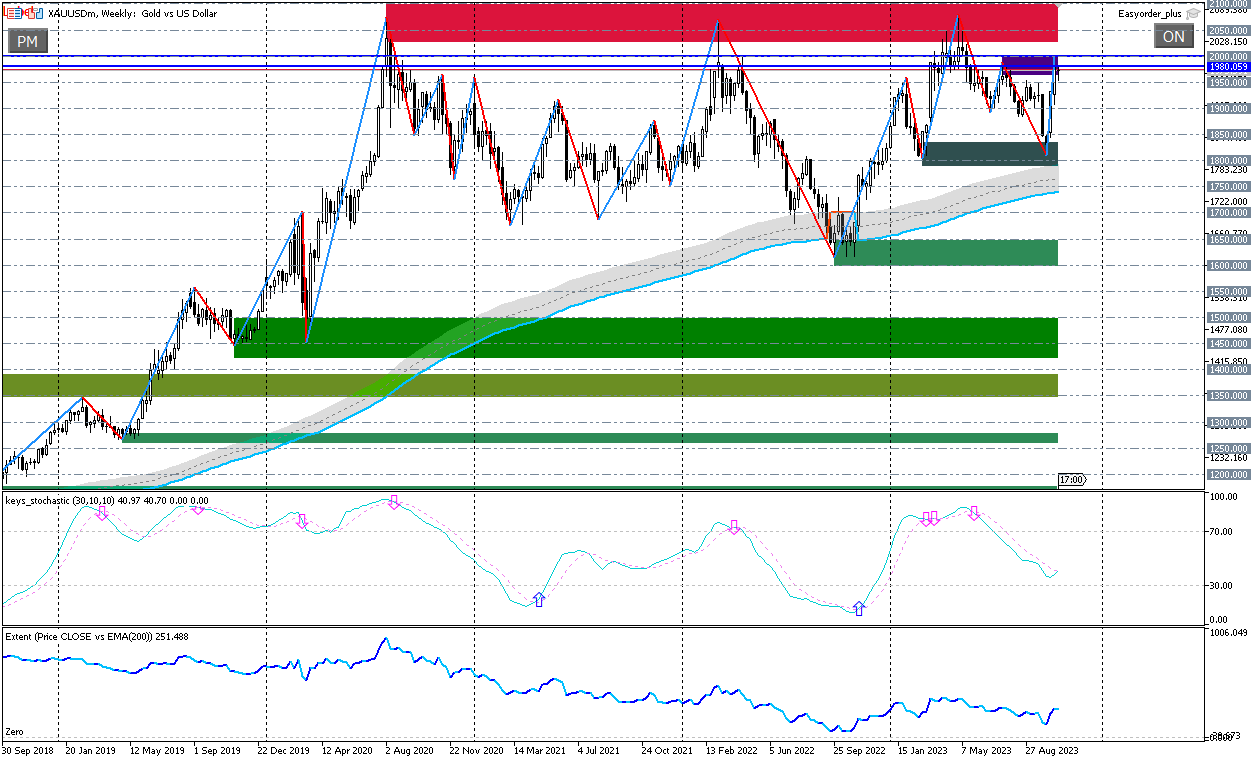
Task: Toggle the PM panel button
Action: 27,41
